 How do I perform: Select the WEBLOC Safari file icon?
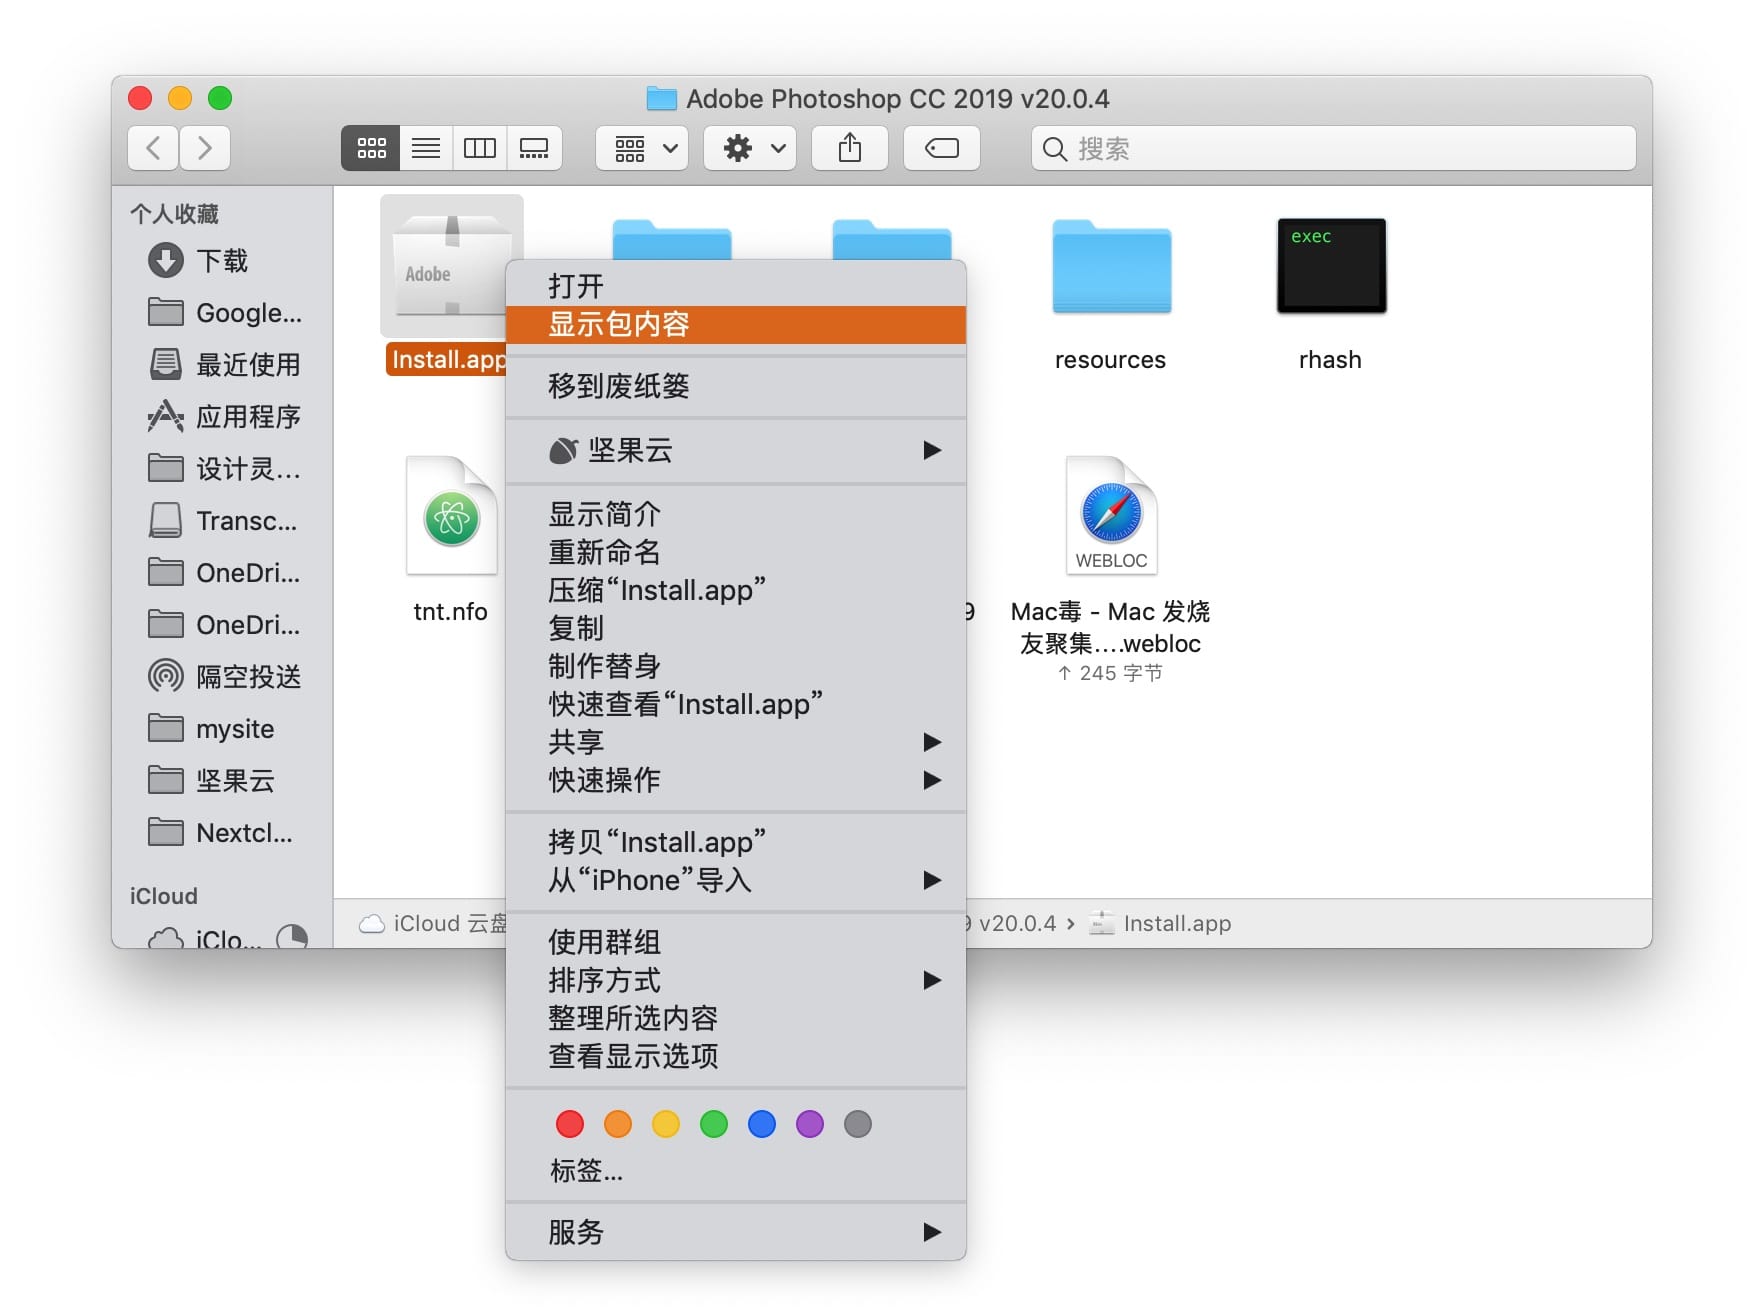[1110, 516]
